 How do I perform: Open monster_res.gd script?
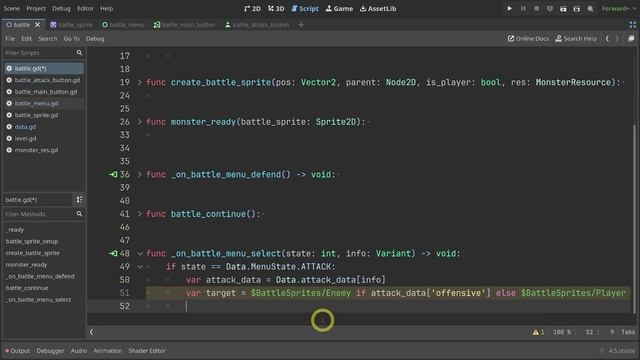(44, 150)
